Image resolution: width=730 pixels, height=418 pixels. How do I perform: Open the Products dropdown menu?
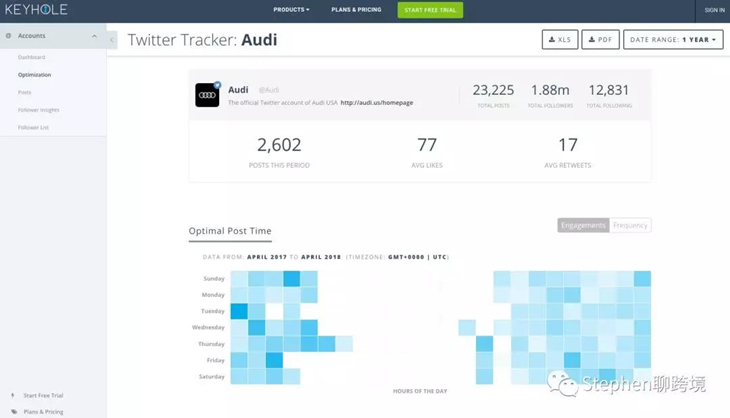coord(291,10)
